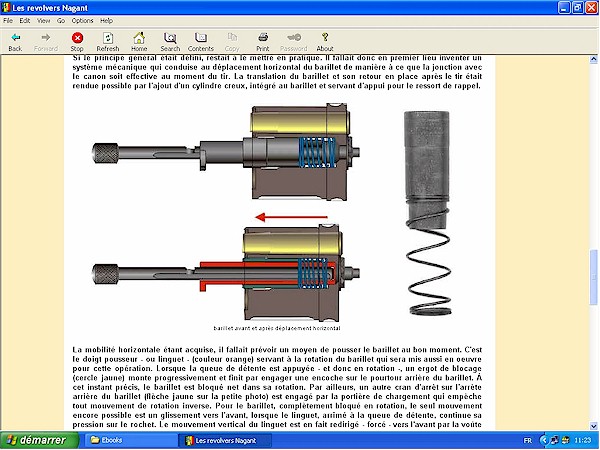Open the Contents toolbar icon
Image resolution: width=600 pixels, height=450 pixels.
201,41
